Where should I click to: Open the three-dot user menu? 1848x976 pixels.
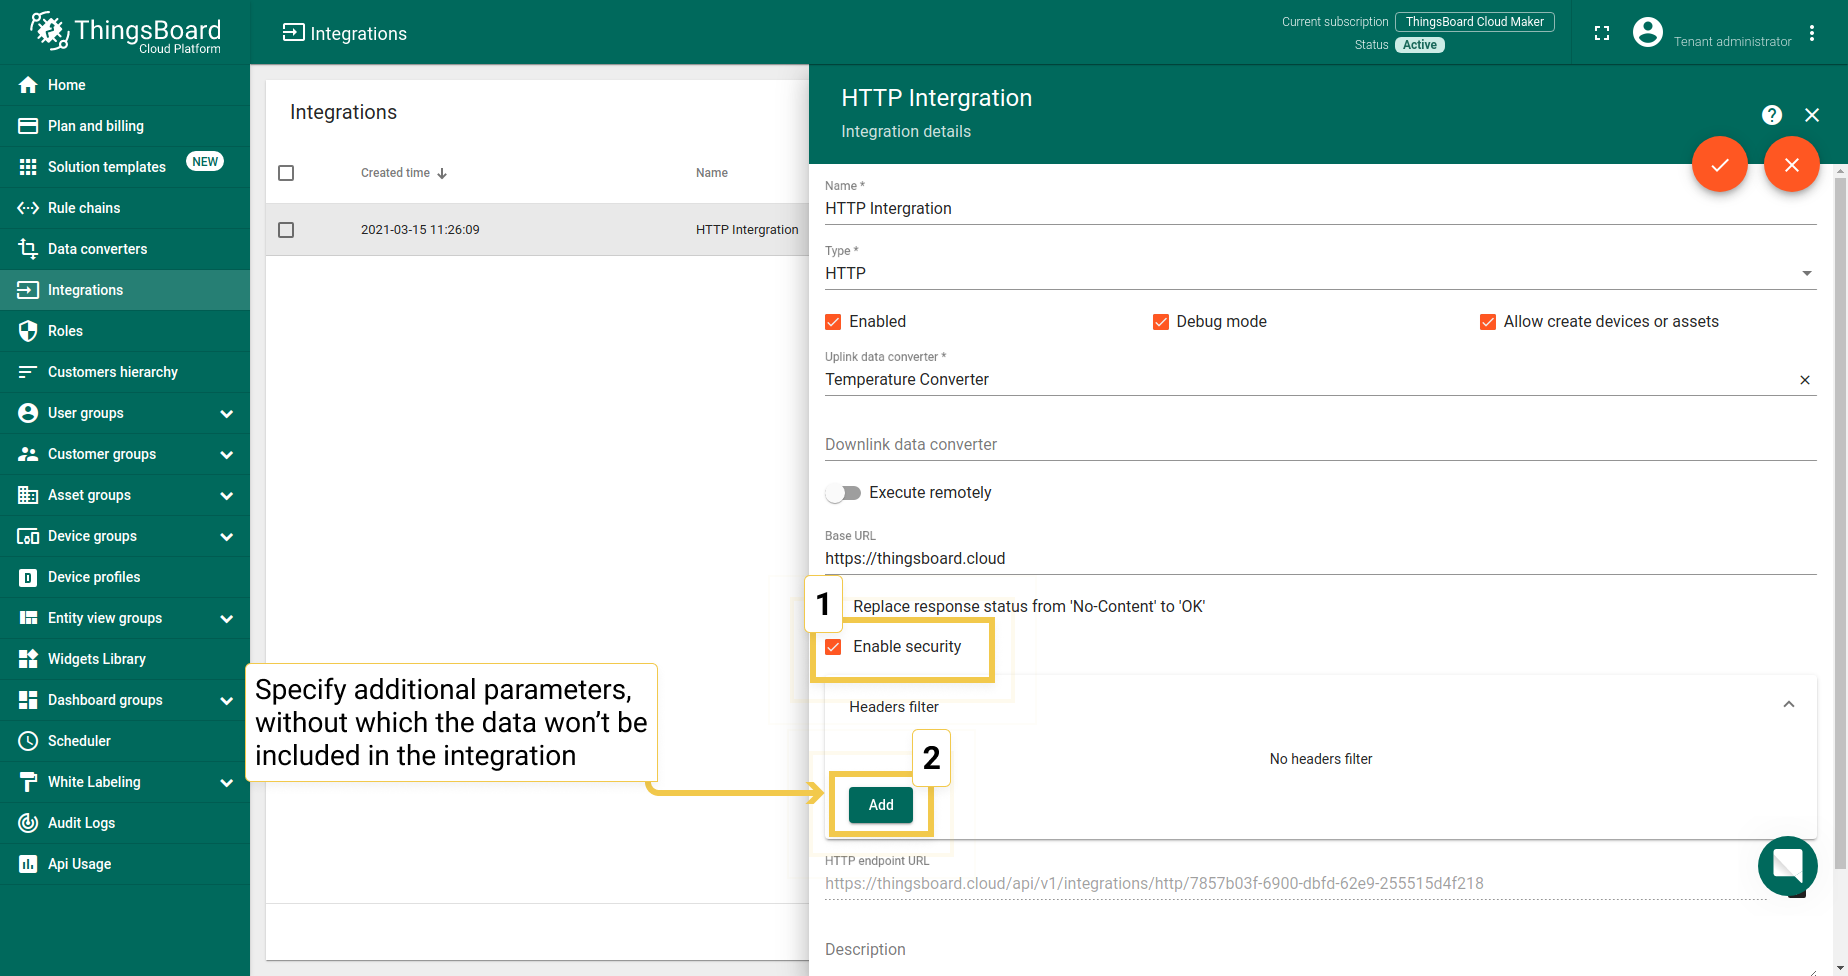coord(1812,33)
